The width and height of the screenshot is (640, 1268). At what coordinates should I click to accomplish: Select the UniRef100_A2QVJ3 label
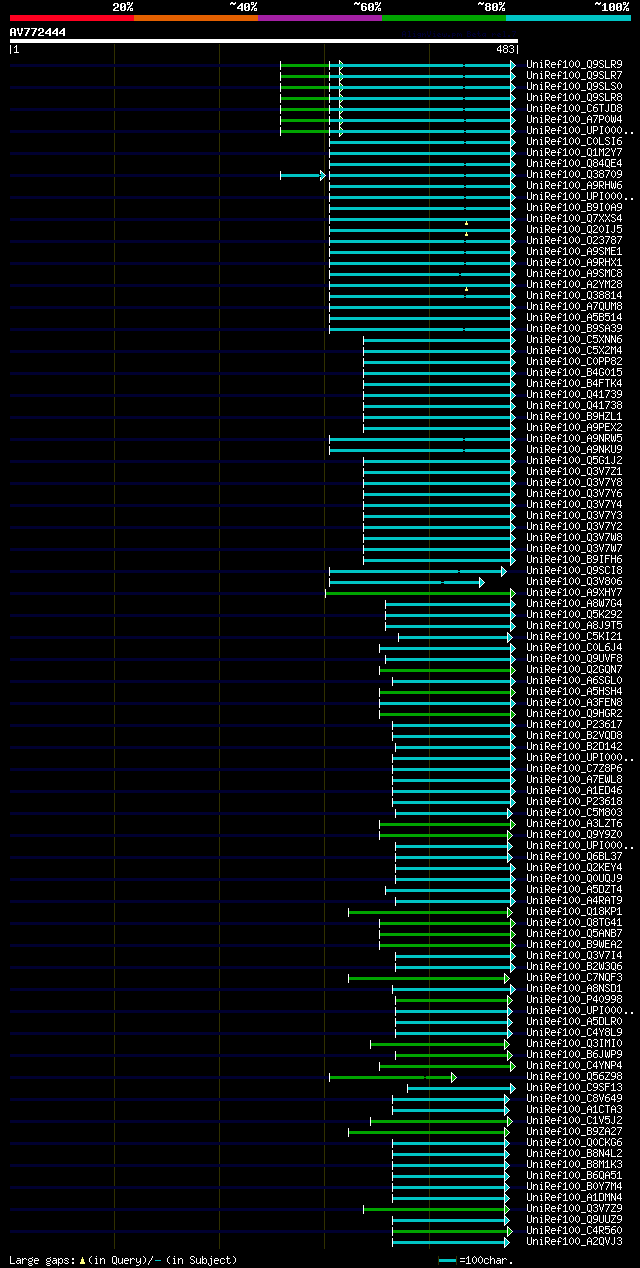(574, 1242)
